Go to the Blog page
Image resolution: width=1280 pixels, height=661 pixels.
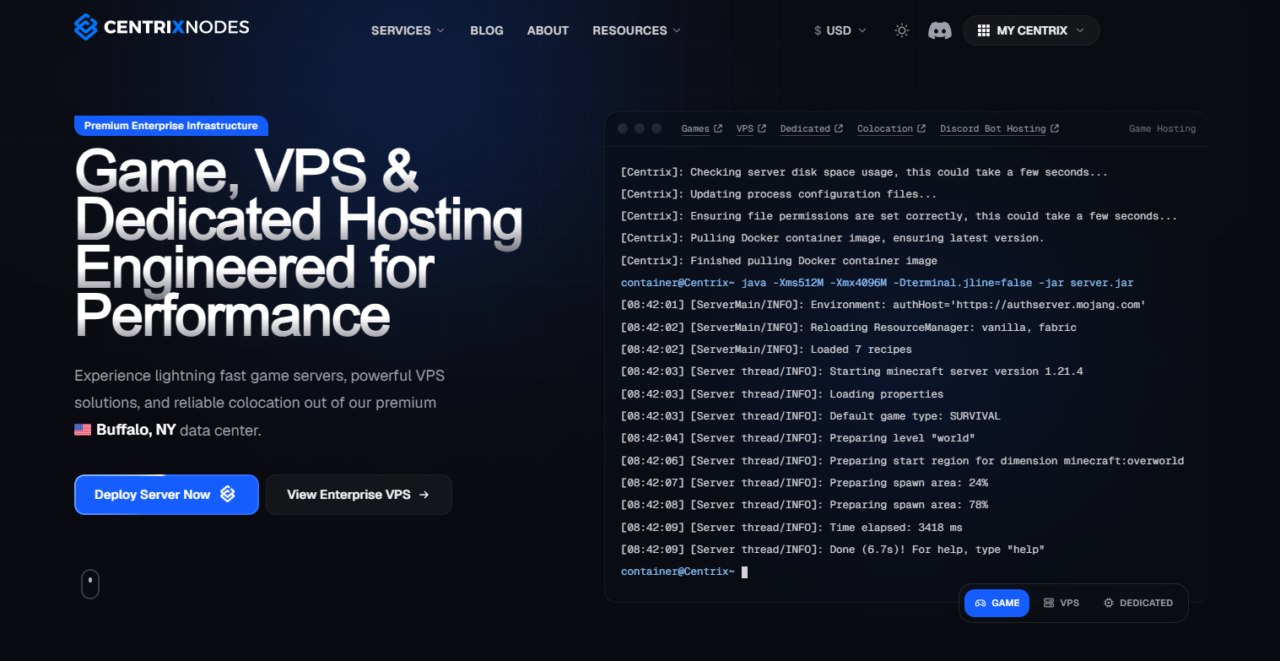487,31
